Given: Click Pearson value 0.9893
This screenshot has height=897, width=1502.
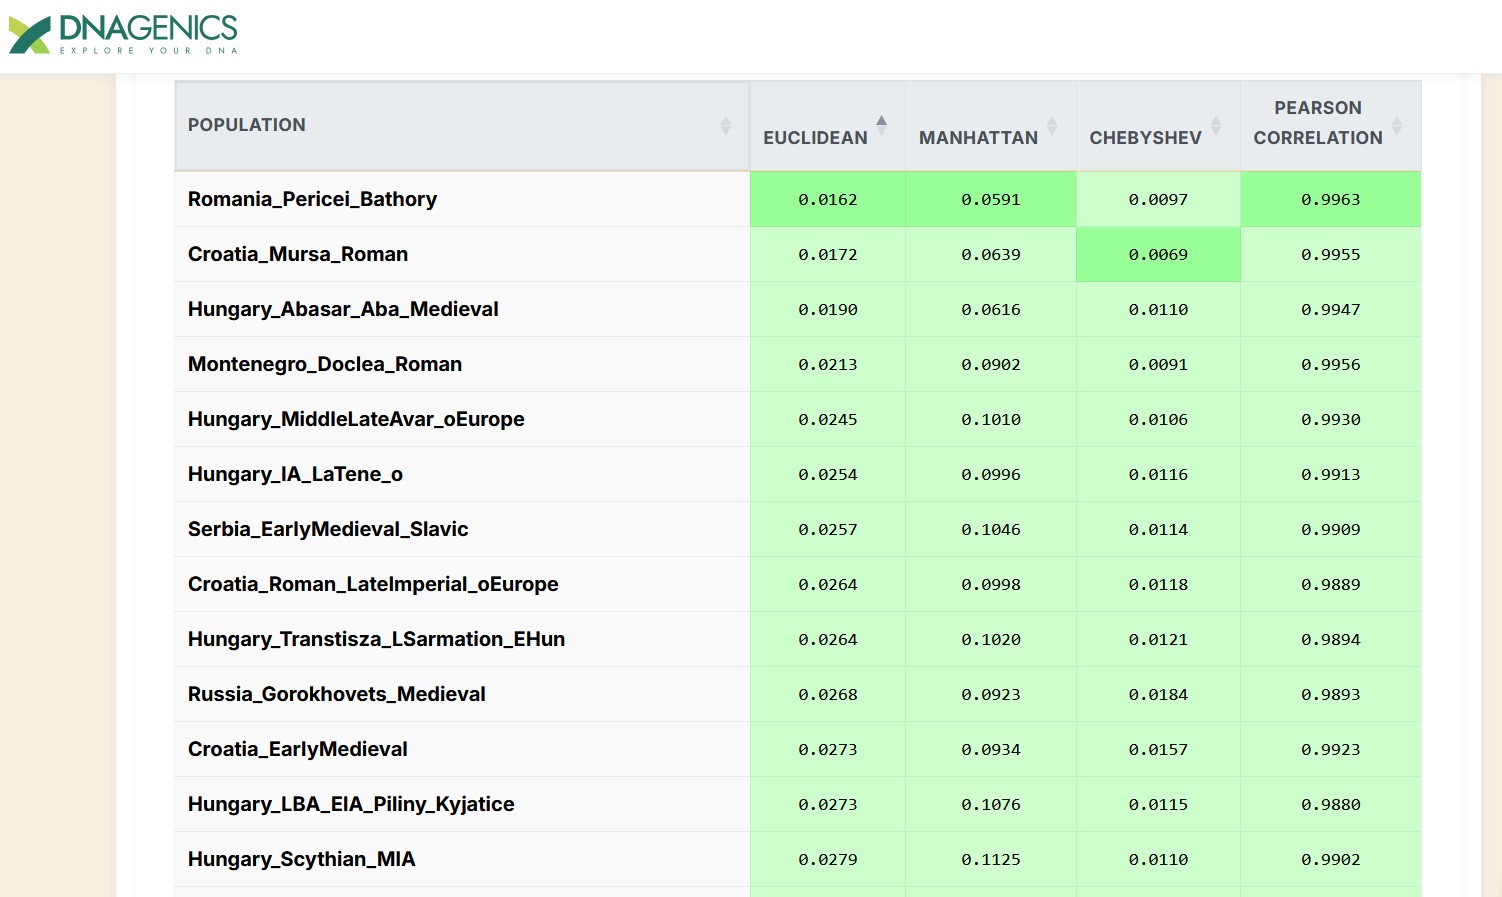Looking at the screenshot, I should click(1331, 695).
